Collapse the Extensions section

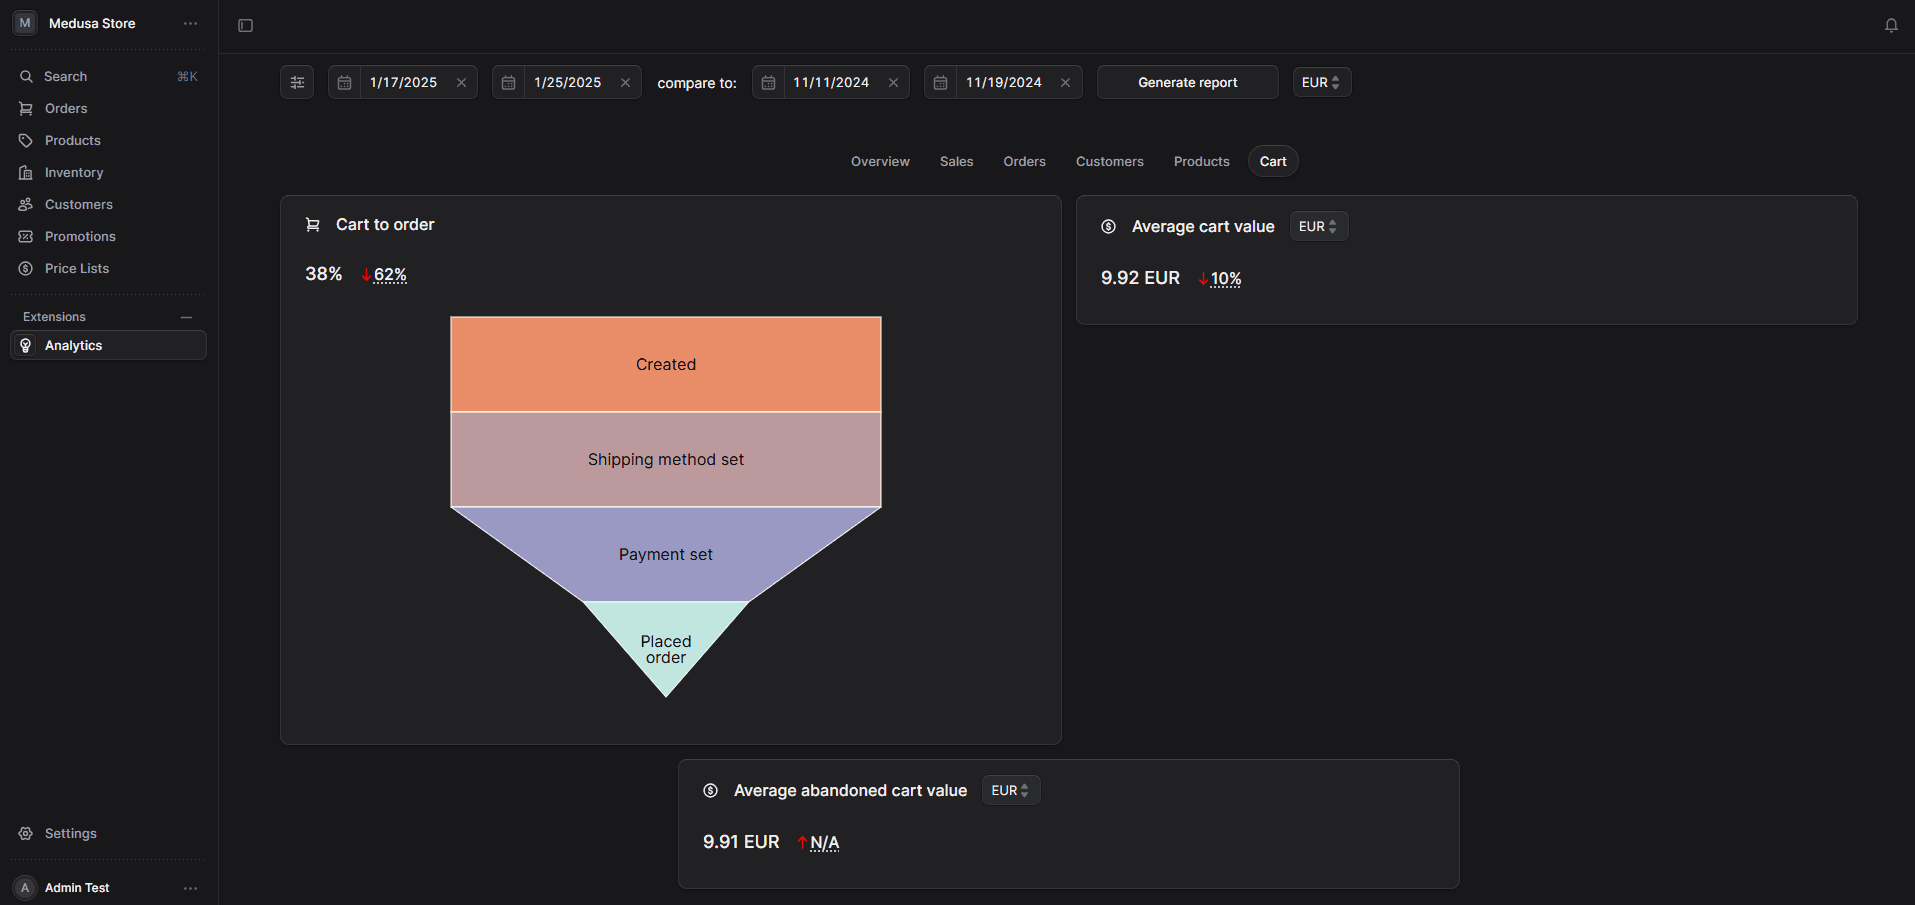click(x=186, y=317)
